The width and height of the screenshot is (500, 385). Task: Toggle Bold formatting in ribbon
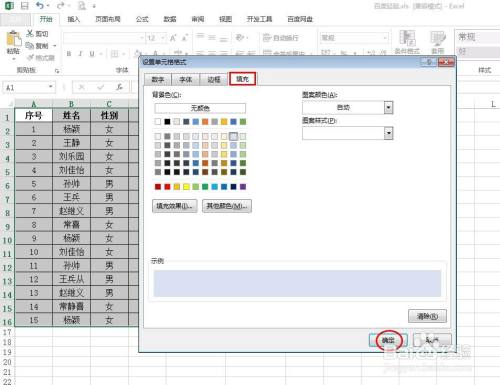click(x=69, y=54)
